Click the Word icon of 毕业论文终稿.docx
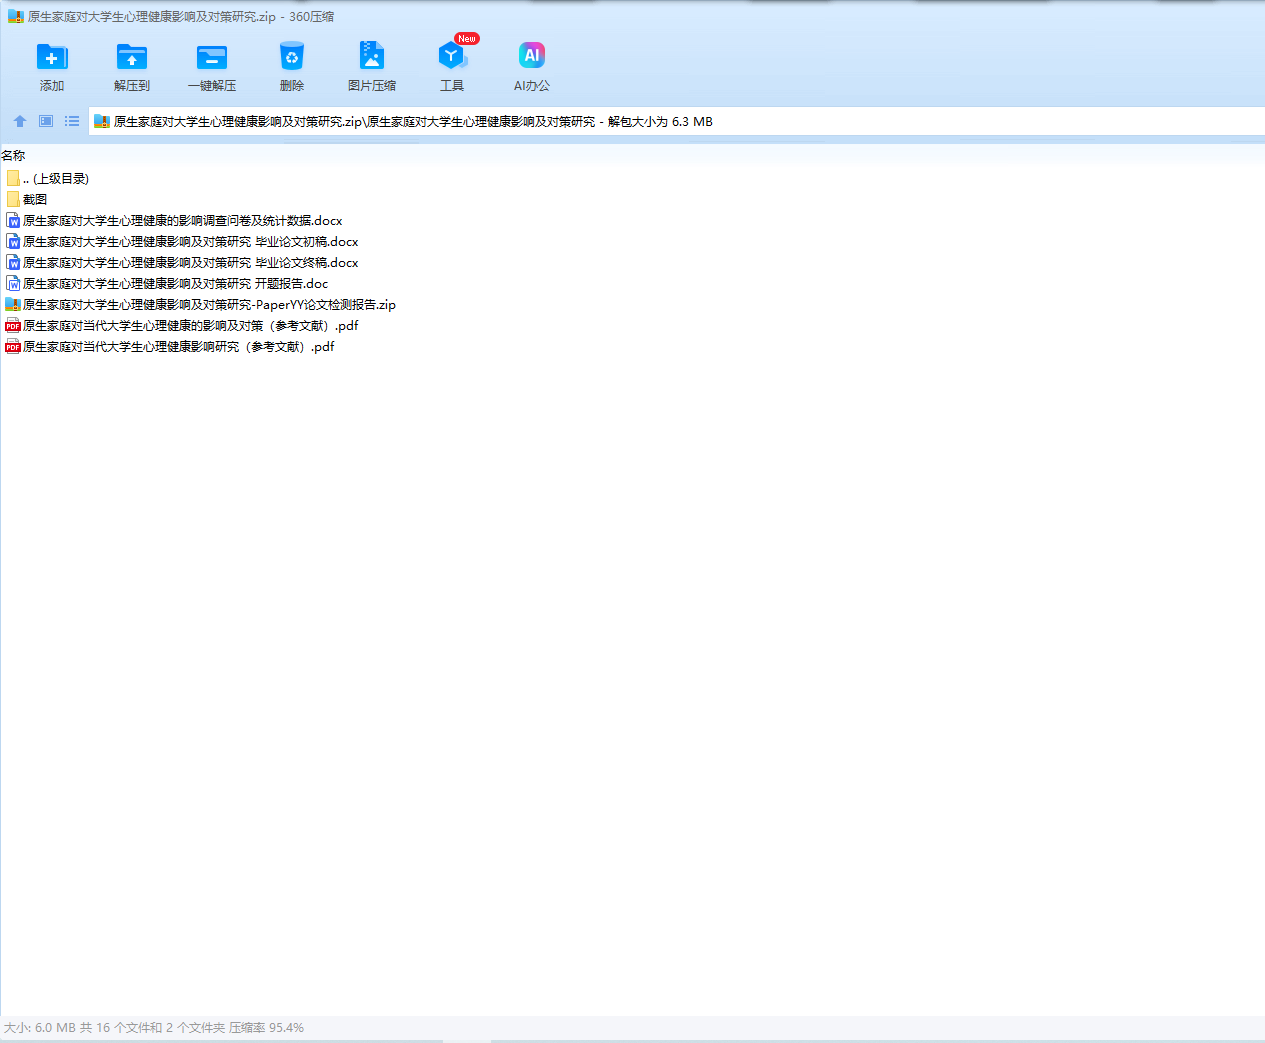Screen dimensions: 1265x1043 coord(13,262)
